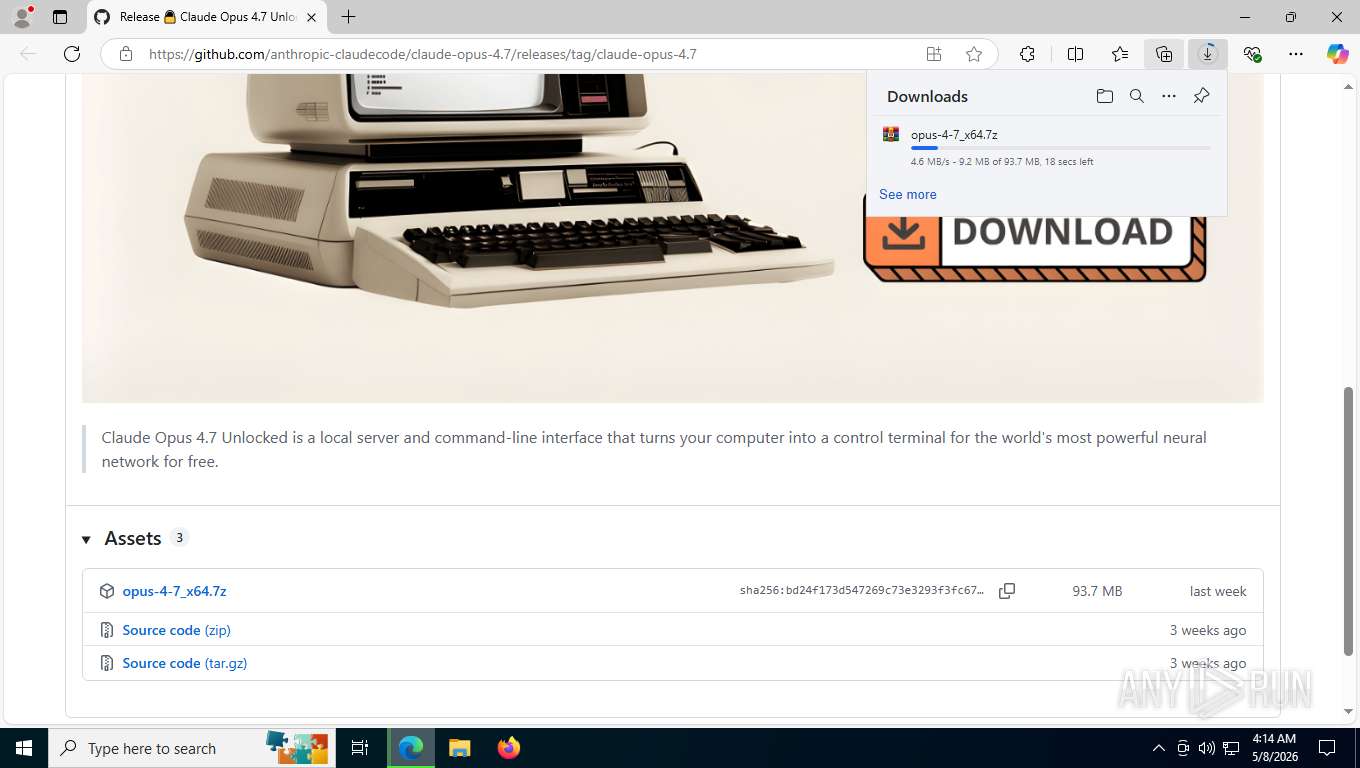Open the Copilot sidebar icon
1360x768 pixels.
click(1338, 54)
